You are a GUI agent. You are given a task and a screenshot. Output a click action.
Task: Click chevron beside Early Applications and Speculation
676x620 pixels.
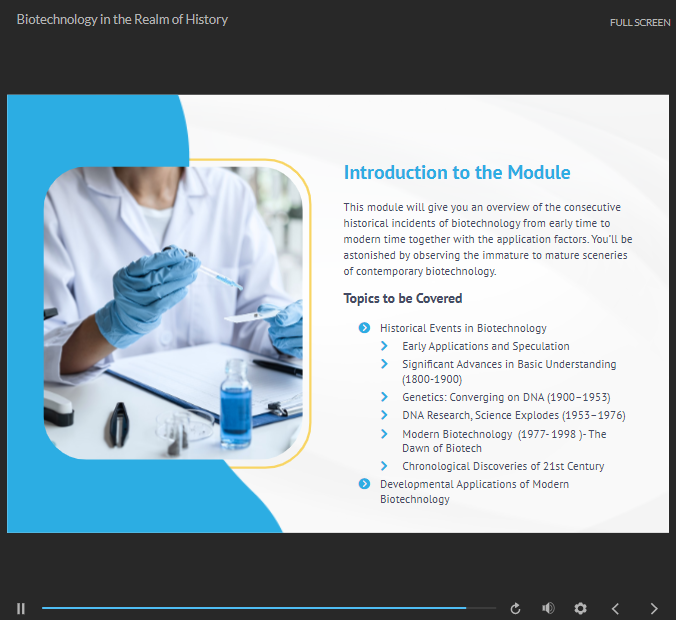385,346
